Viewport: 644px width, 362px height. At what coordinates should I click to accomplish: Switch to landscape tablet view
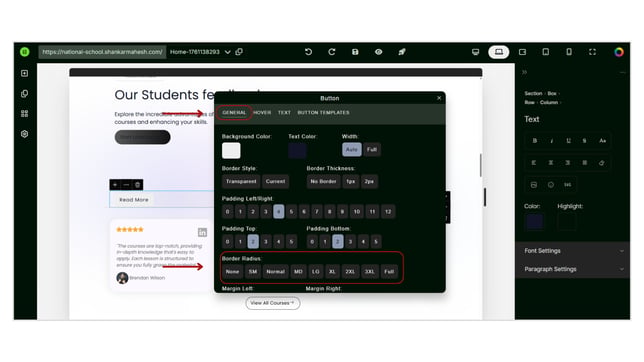point(522,52)
